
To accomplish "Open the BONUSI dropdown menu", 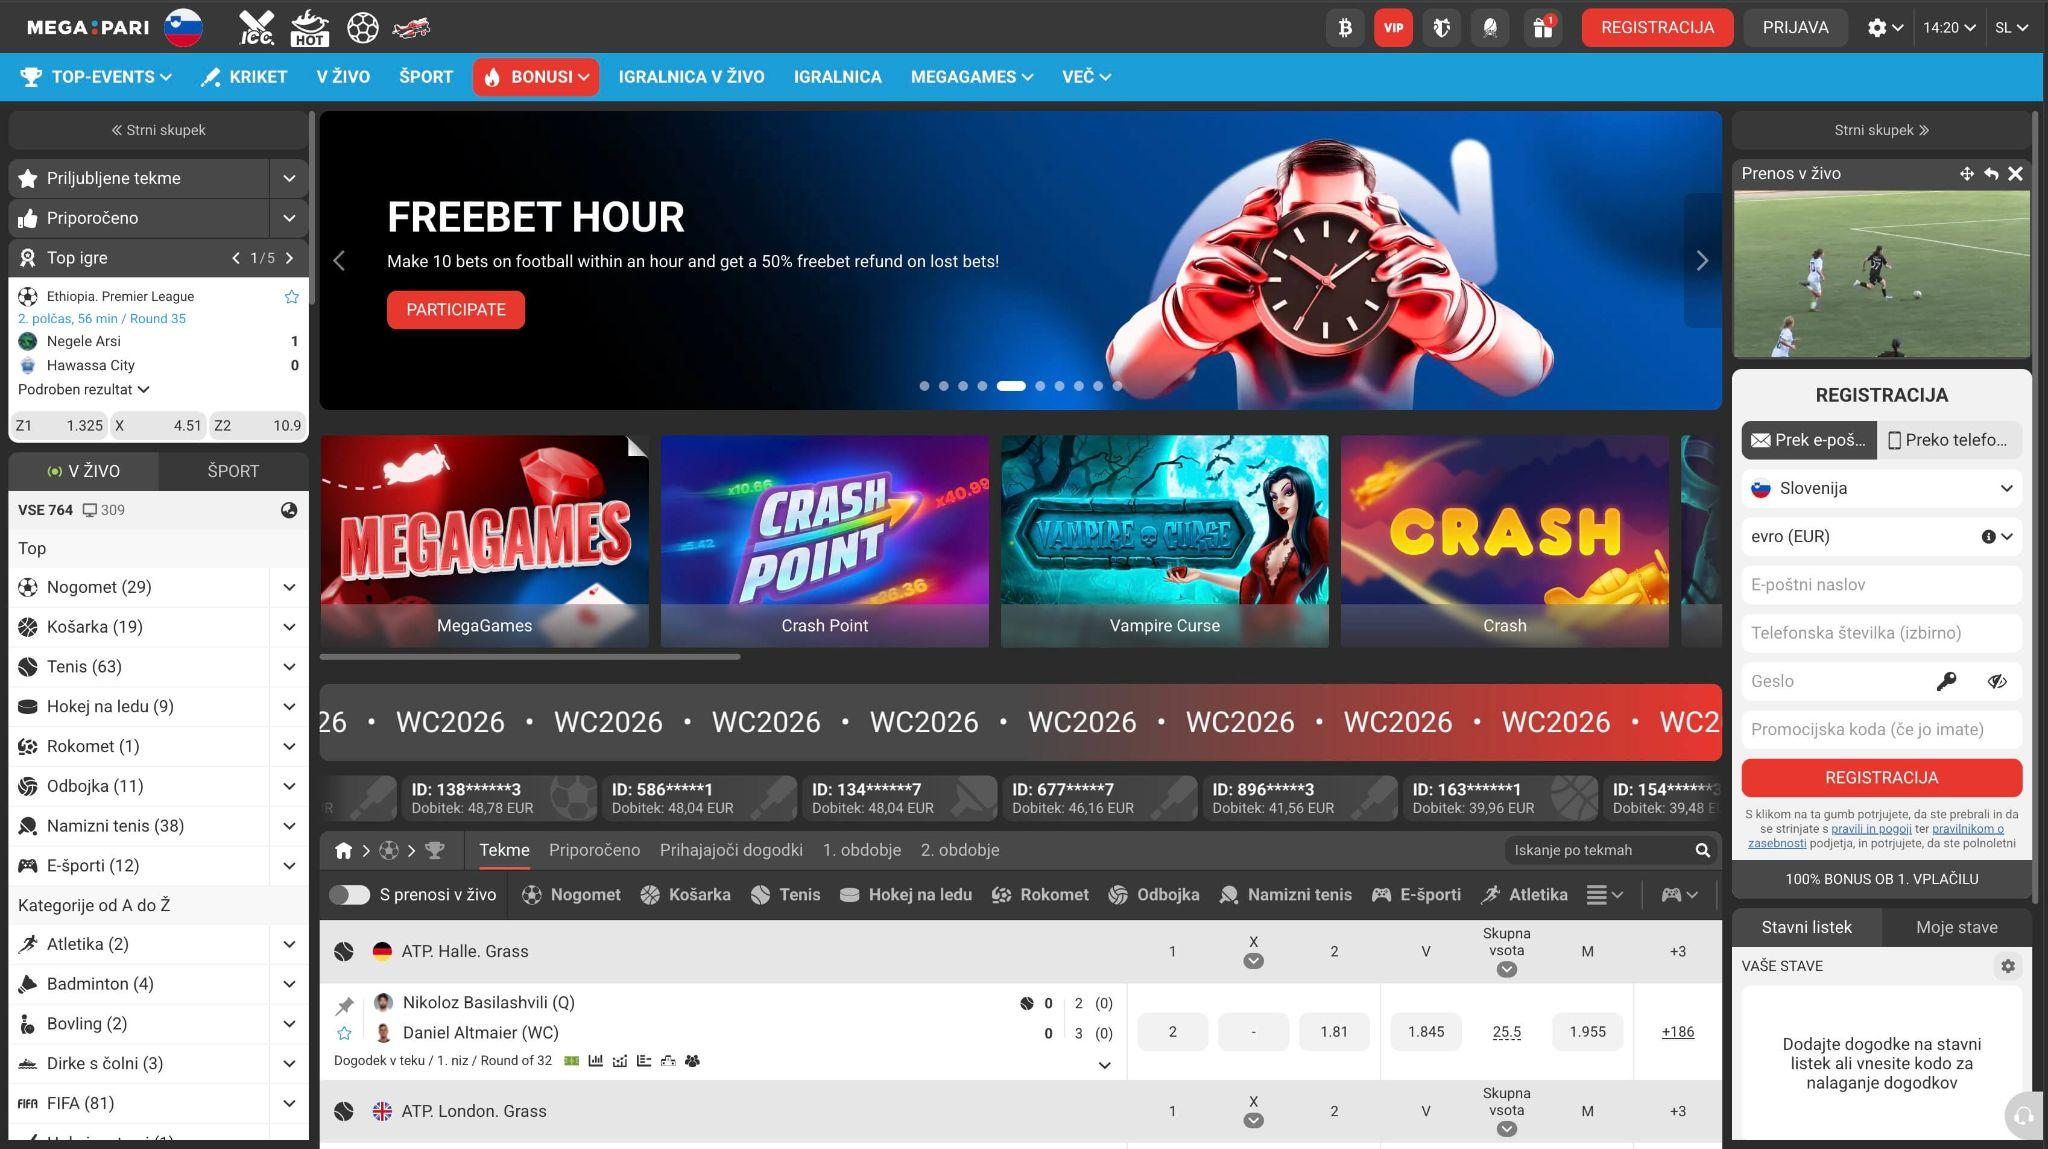I will pyautogui.click(x=536, y=77).
